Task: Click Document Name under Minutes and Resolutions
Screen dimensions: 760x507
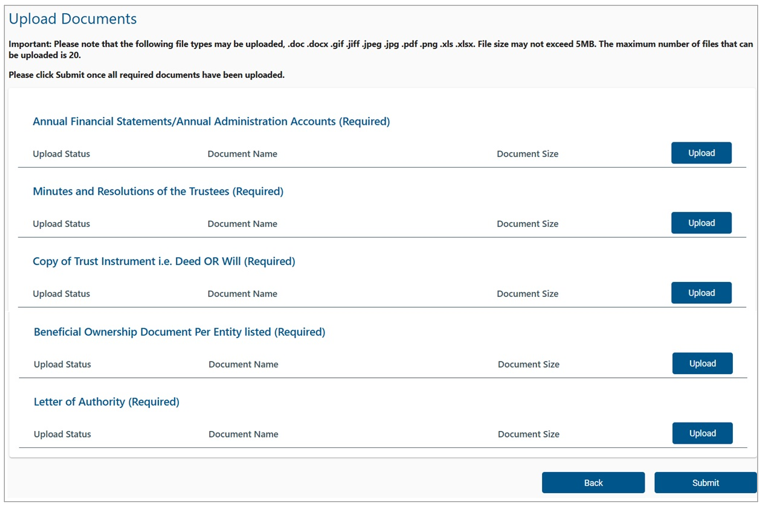Action: tap(242, 223)
